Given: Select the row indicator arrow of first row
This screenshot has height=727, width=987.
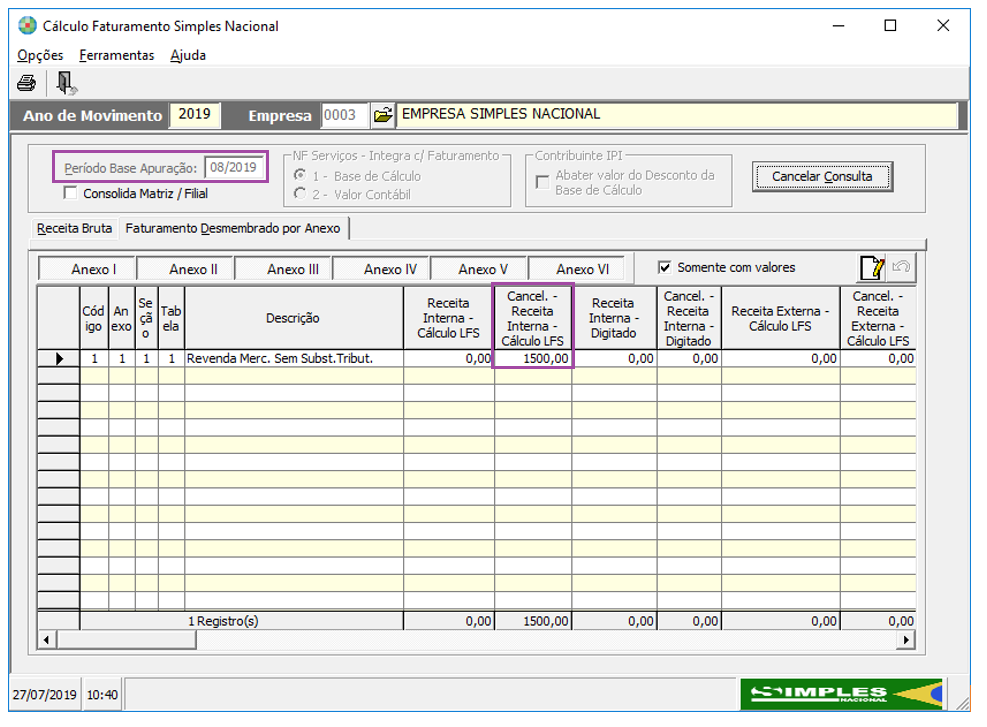Looking at the screenshot, I should 59,359.
